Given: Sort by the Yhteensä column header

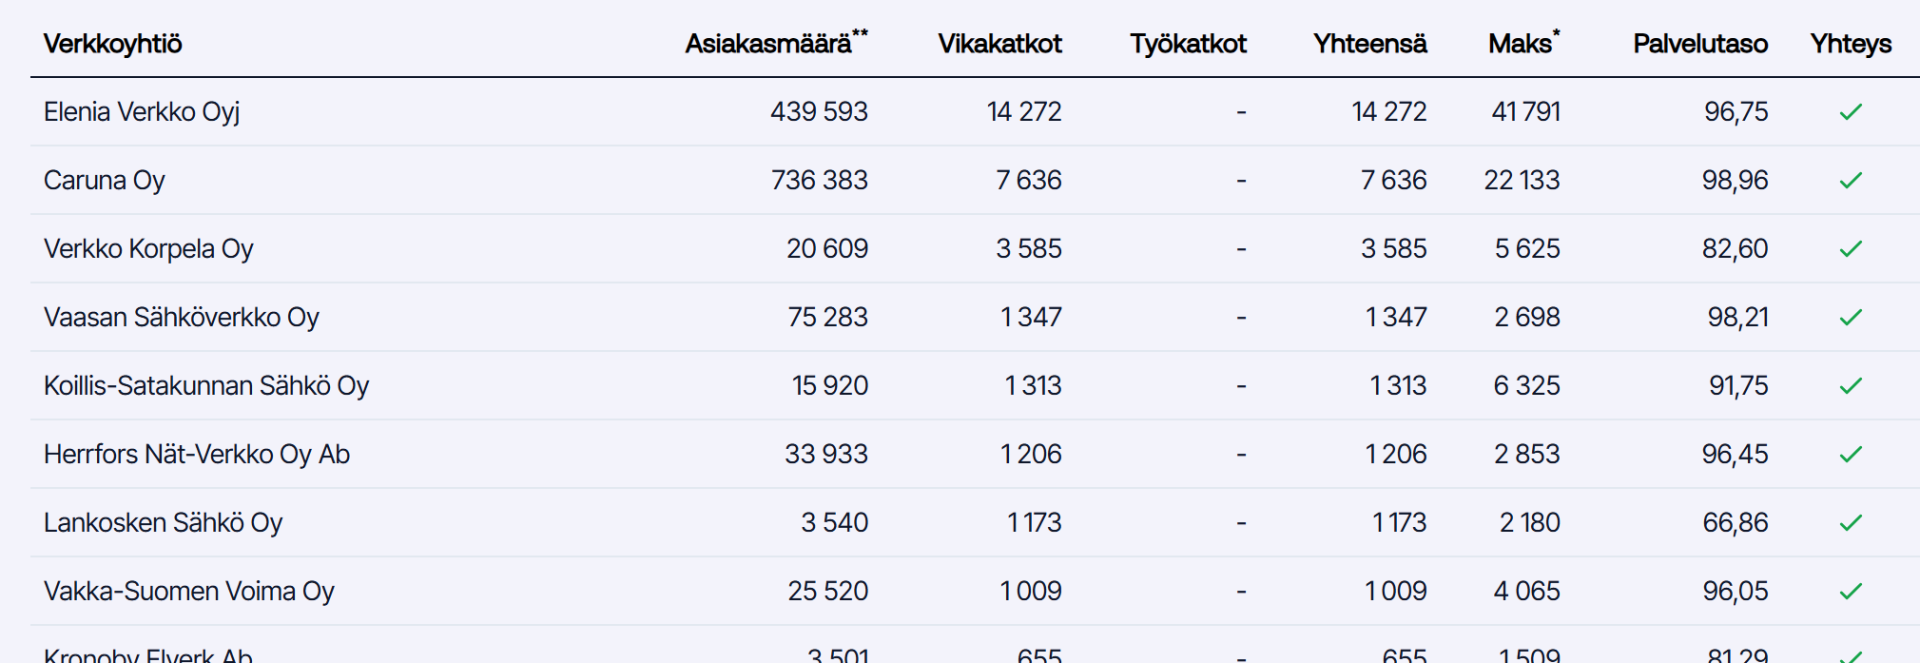Looking at the screenshot, I should pyautogui.click(x=1370, y=44).
